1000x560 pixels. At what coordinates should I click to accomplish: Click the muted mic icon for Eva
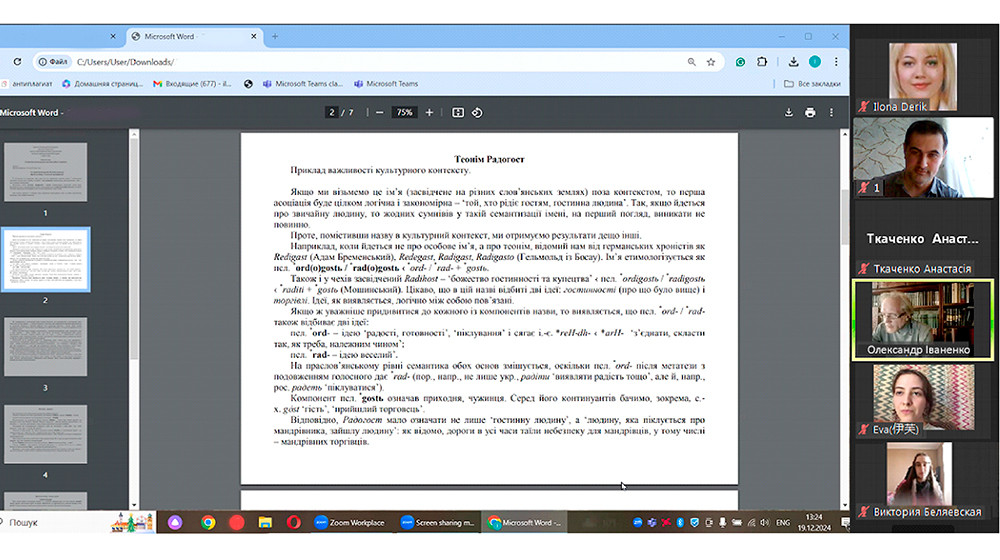point(864,429)
